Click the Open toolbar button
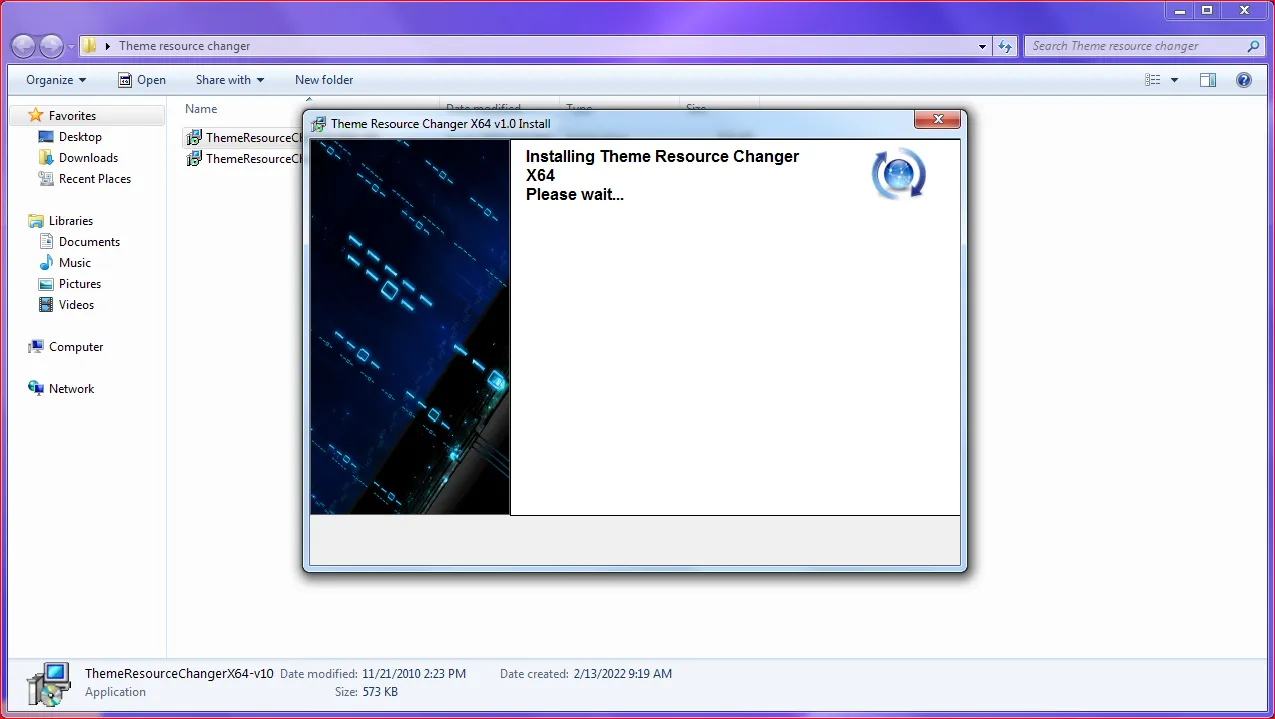The width and height of the screenshot is (1275, 719). pos(142,80)
